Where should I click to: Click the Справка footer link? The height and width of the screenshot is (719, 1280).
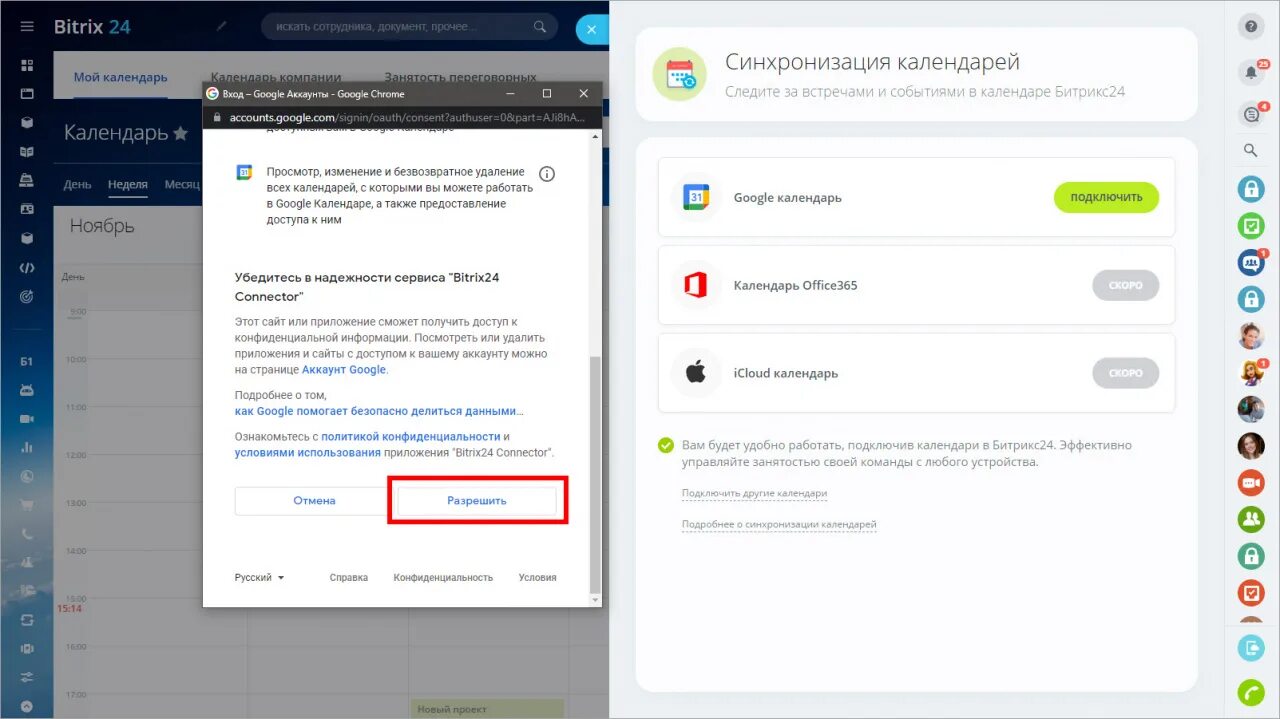(x=349, y=577)
